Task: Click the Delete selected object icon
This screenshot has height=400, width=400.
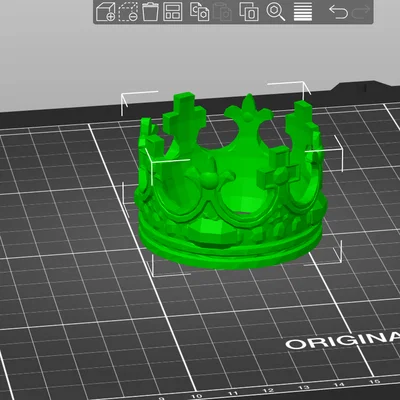Action: pos(128,12)
